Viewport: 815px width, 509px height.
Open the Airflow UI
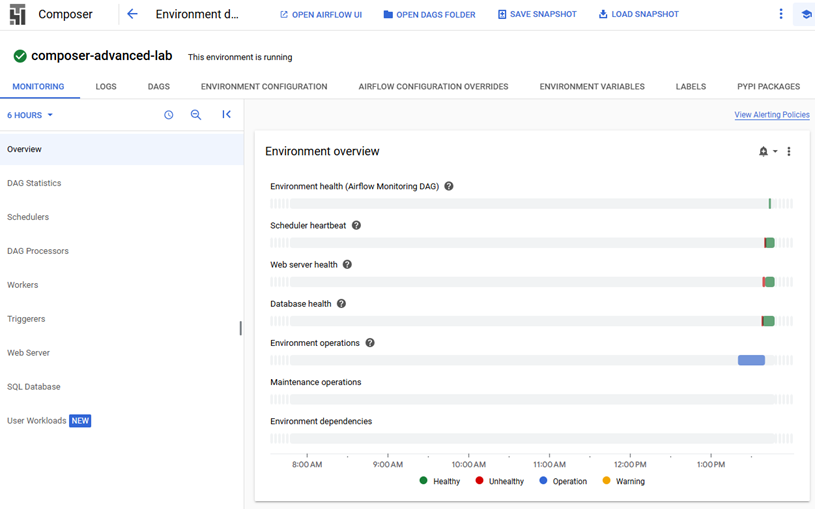coord(321,15)
